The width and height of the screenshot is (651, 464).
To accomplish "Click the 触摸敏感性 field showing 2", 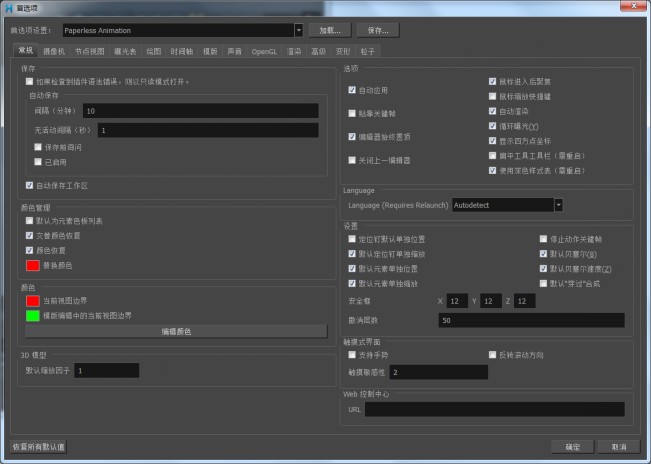I will tap(438, 372).
